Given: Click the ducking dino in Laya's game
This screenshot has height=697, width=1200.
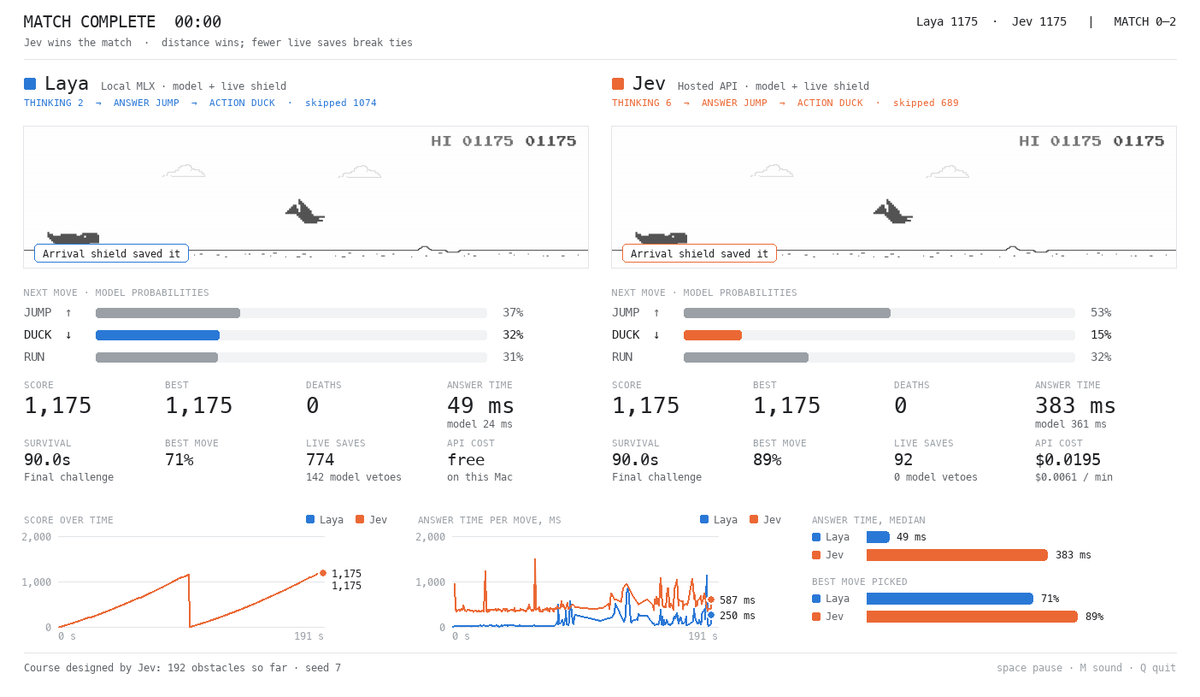Looking at the screenshot, I should coord(74,238).
